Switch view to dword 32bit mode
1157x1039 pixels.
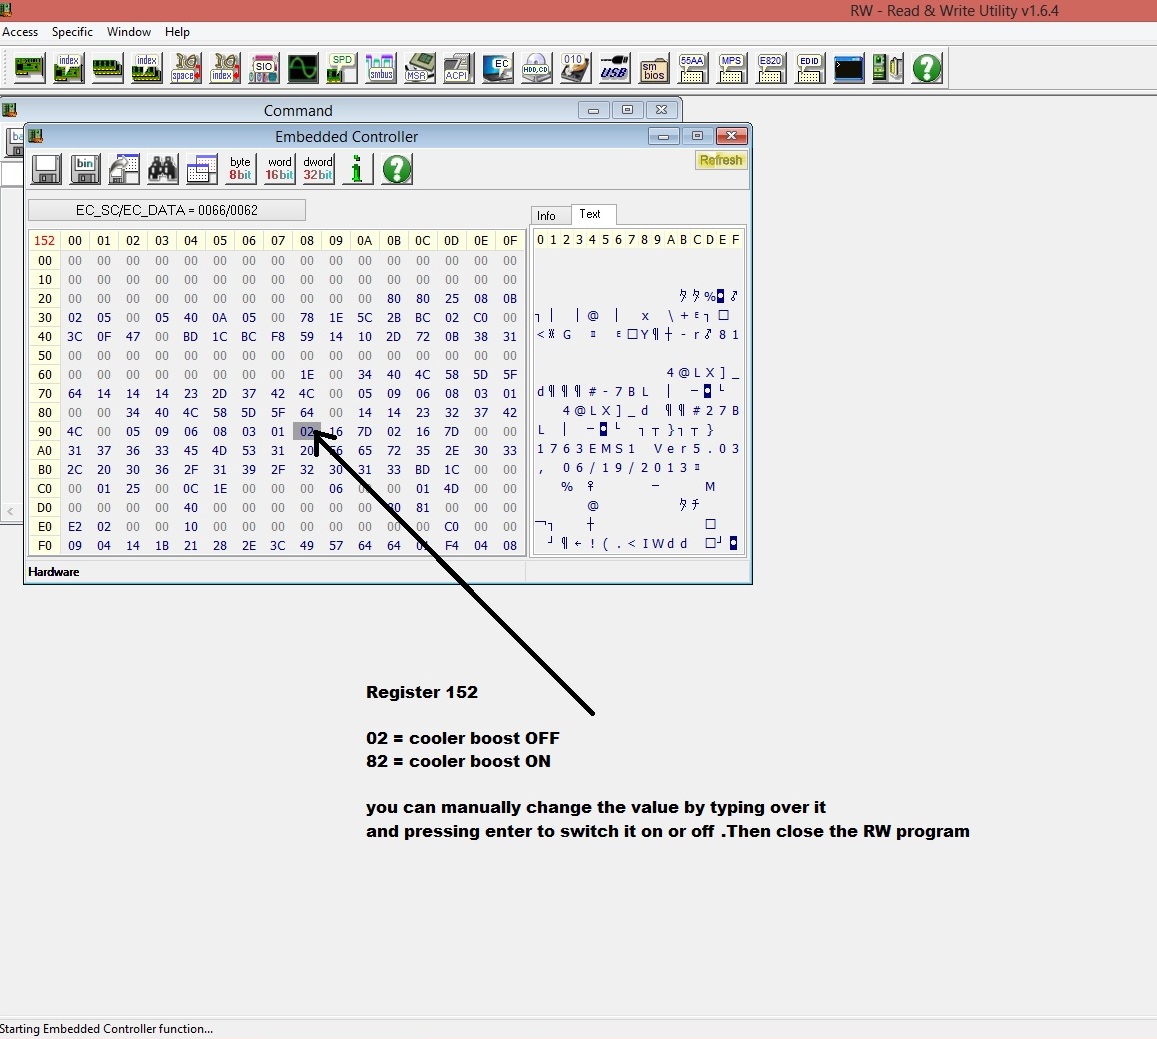click(x=318, y=169)
